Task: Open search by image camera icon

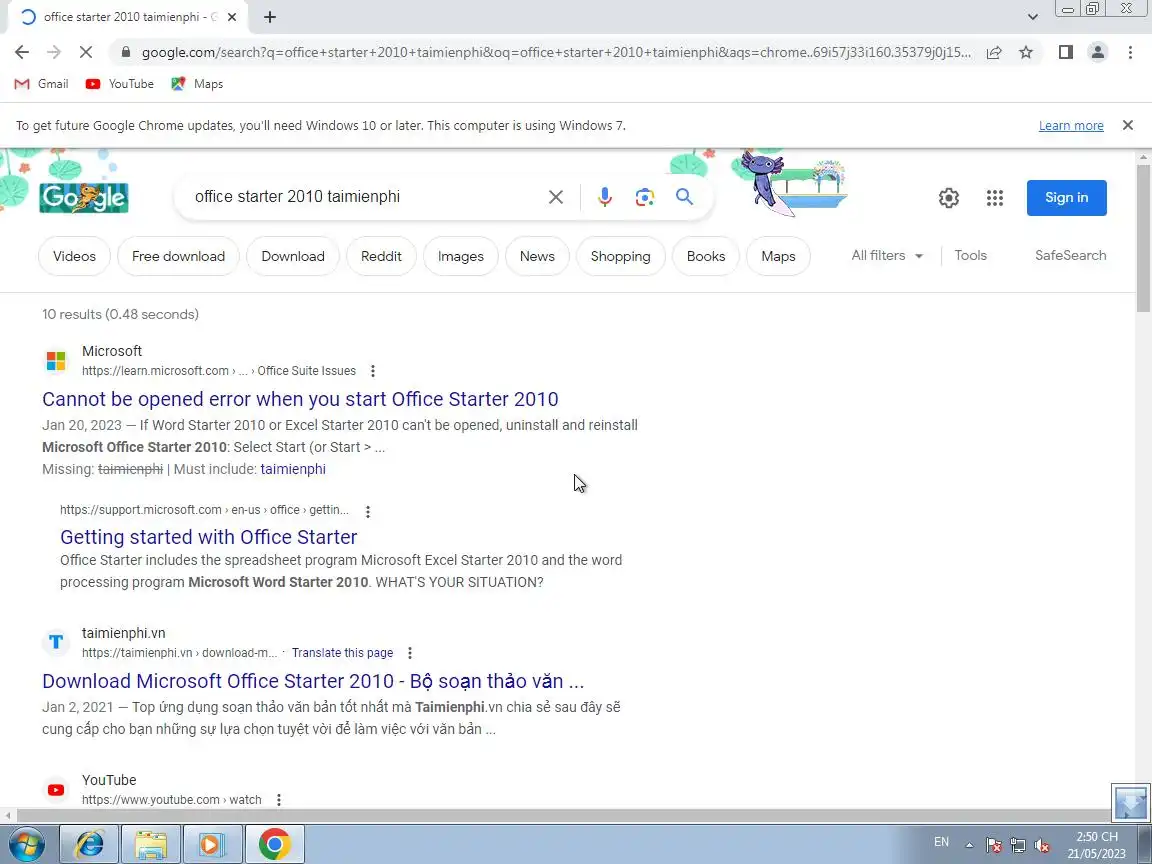Action: (644, 197)
